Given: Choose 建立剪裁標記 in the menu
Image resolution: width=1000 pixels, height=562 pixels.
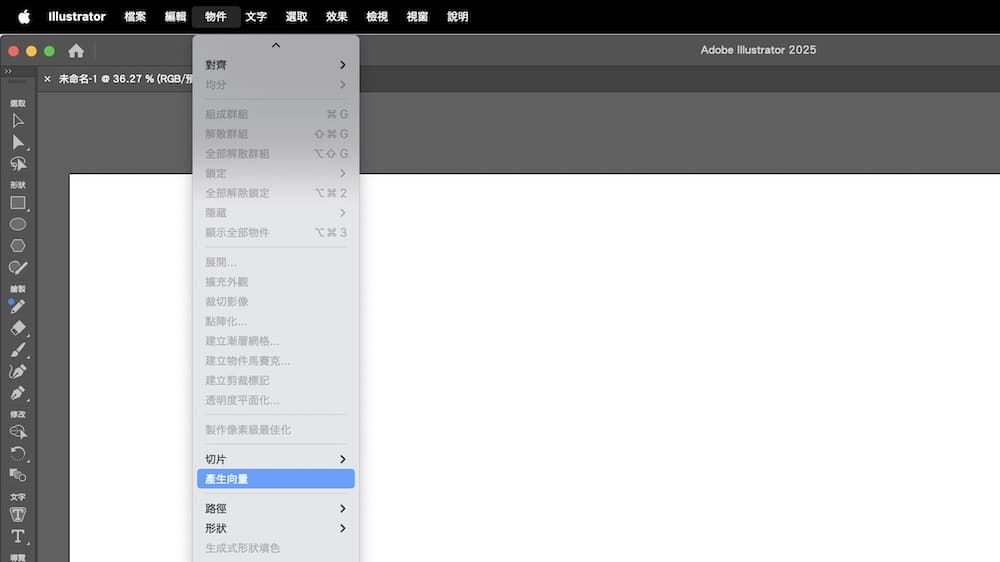Looking at the screenshot, I should click(276, 381).
